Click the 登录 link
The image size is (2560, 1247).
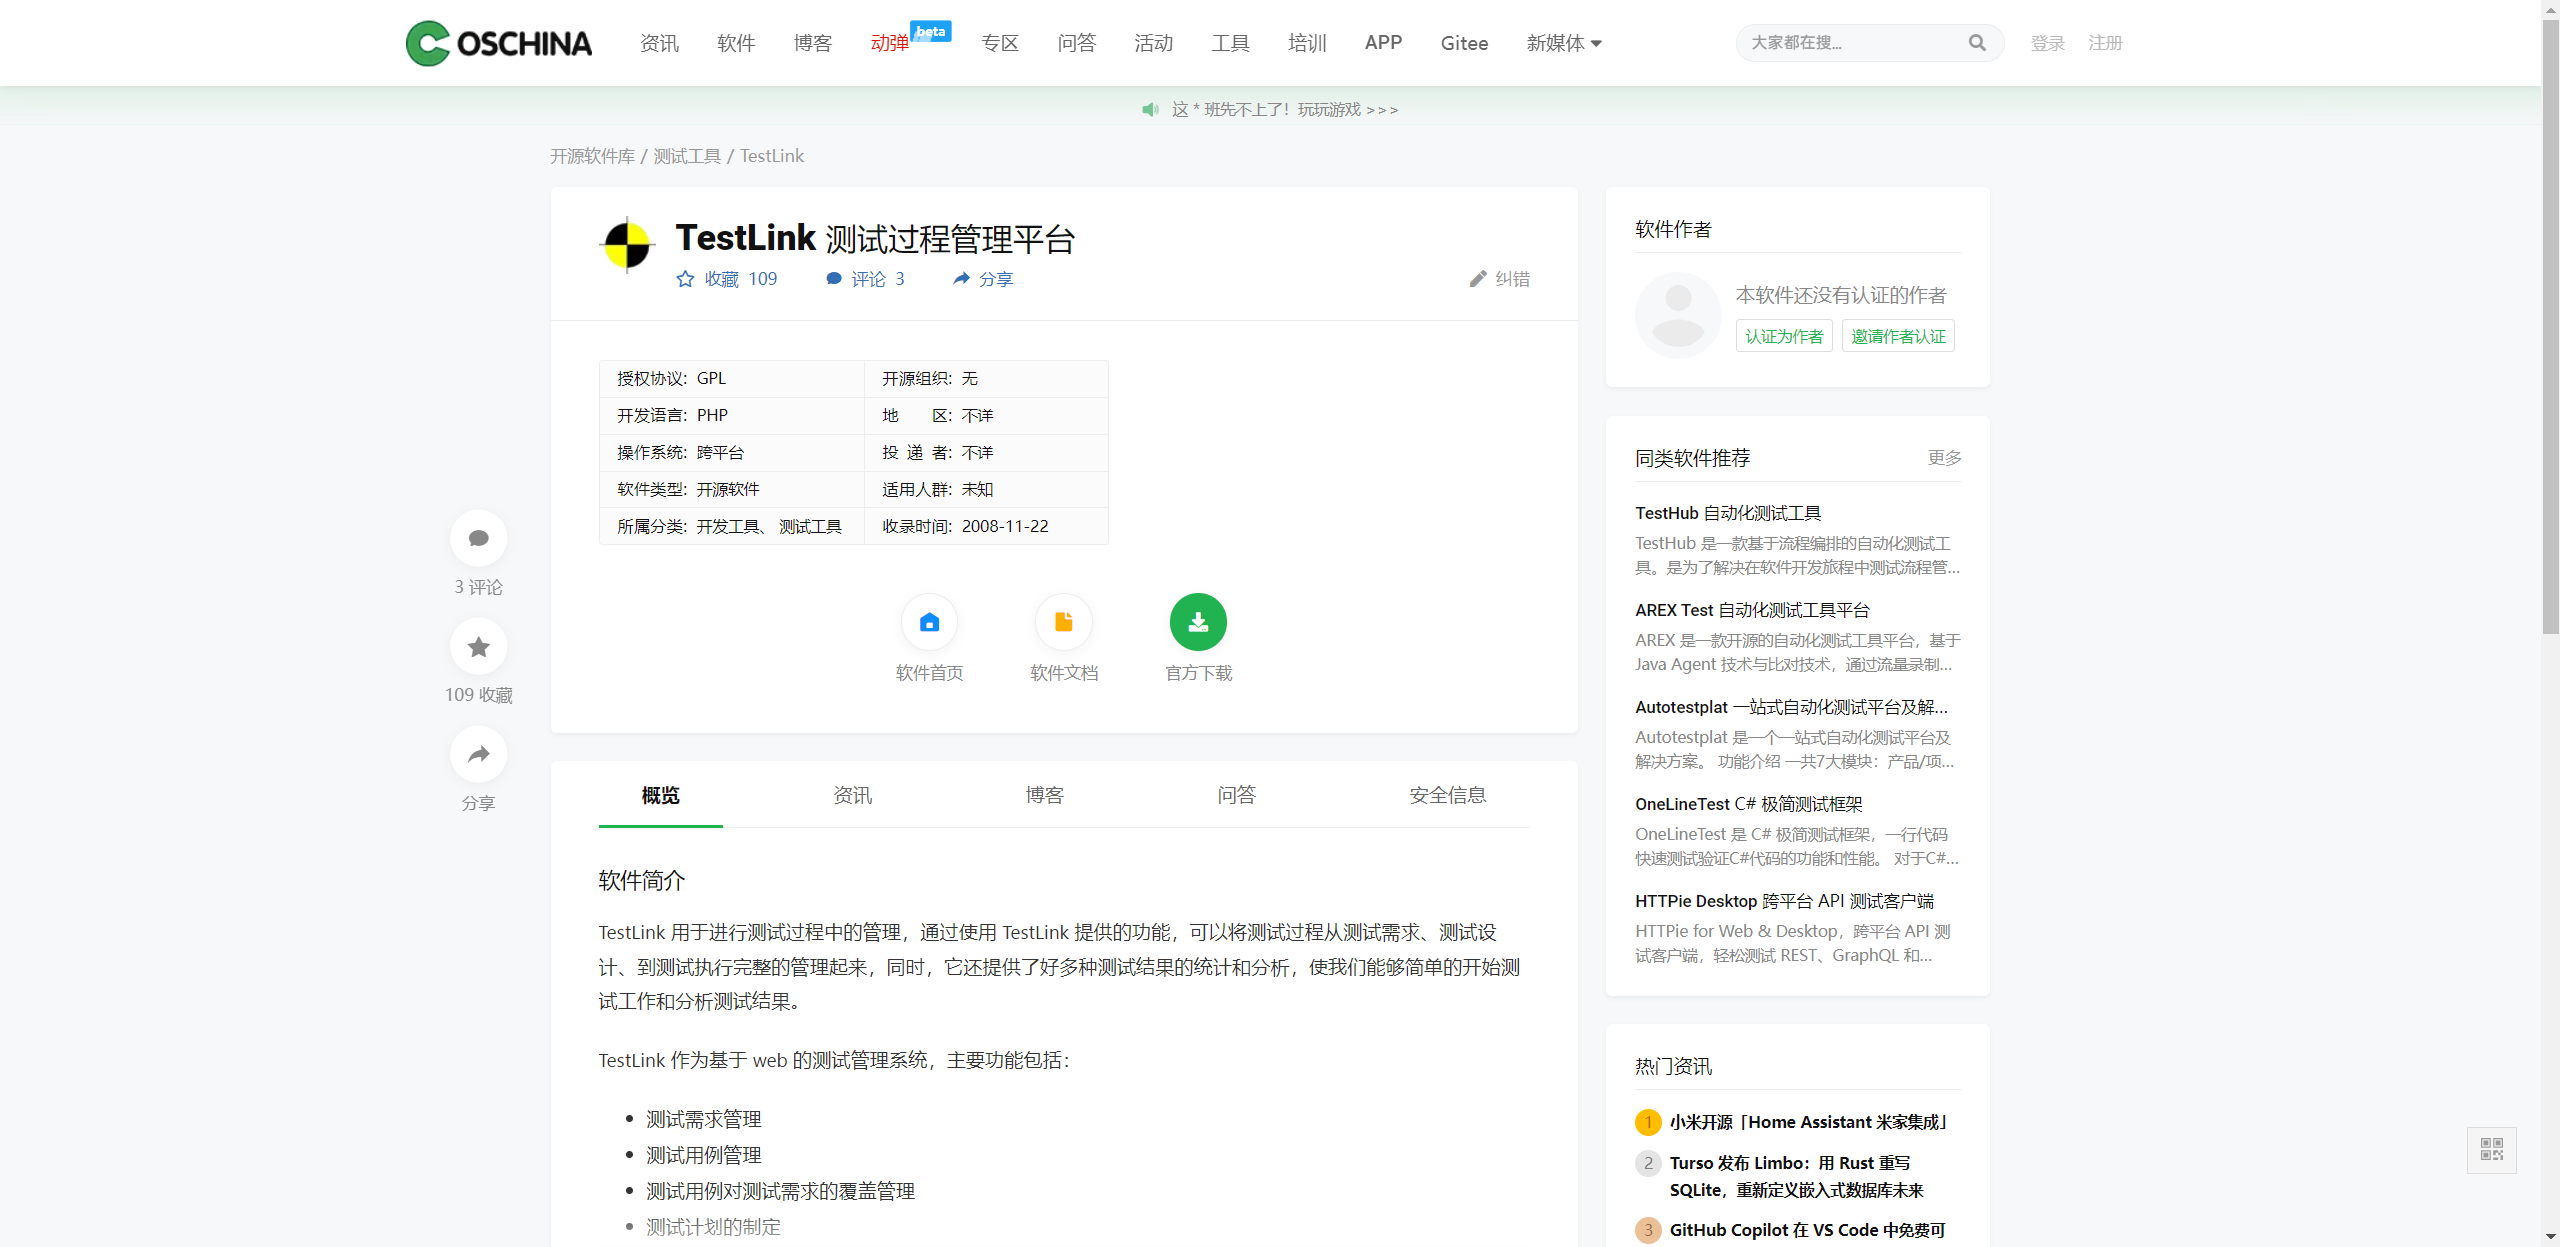tap(2047, 43)
